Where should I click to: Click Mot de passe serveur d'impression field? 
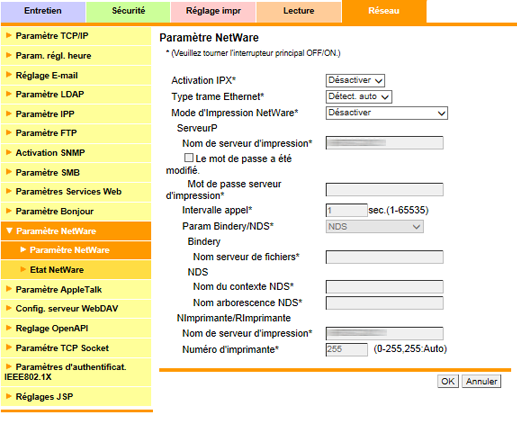384,189
